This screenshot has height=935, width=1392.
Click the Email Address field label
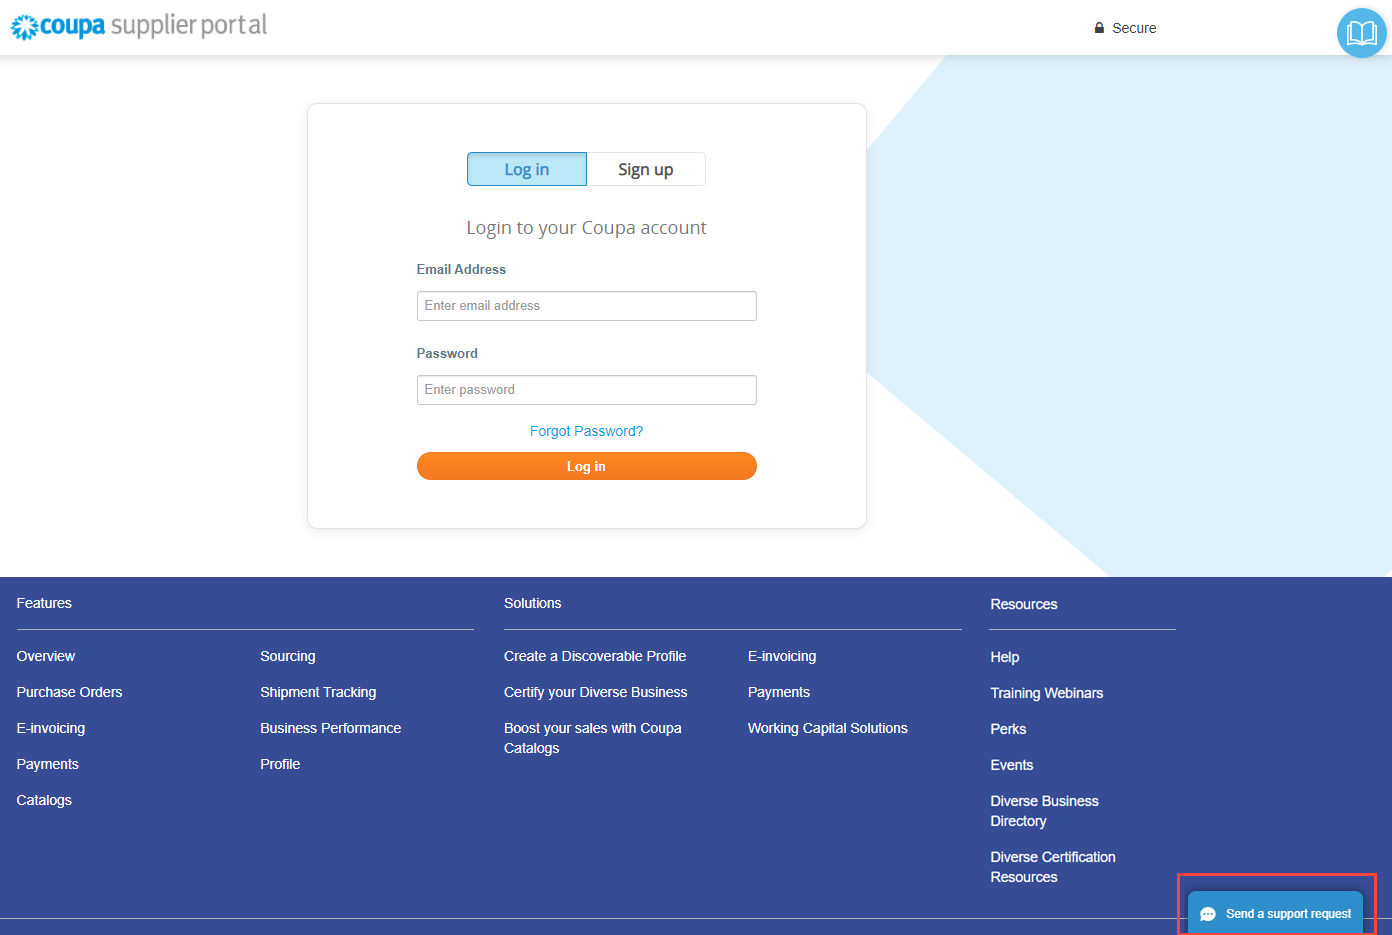(461, 269)
